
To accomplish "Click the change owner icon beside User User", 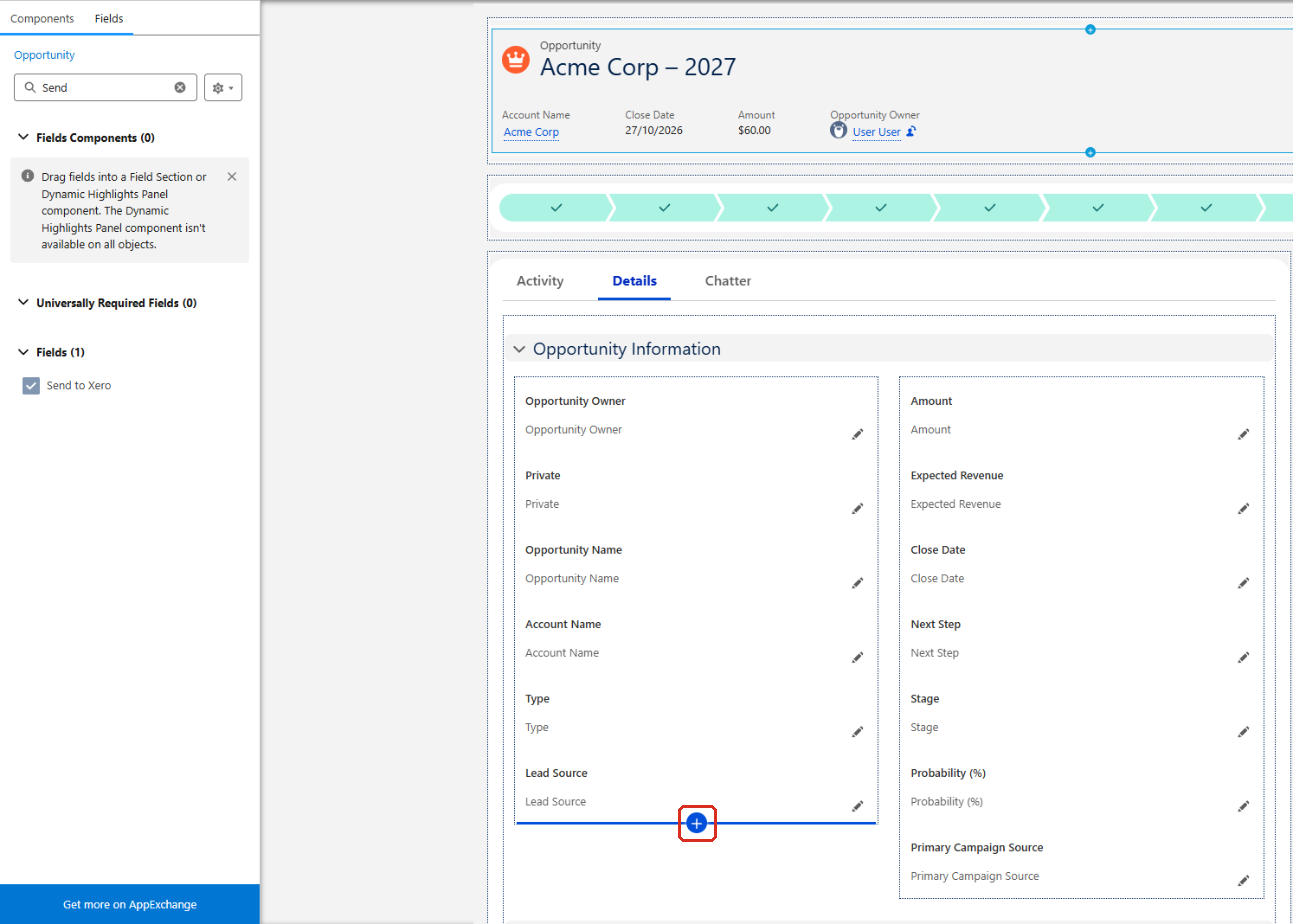I will [912, 131].
